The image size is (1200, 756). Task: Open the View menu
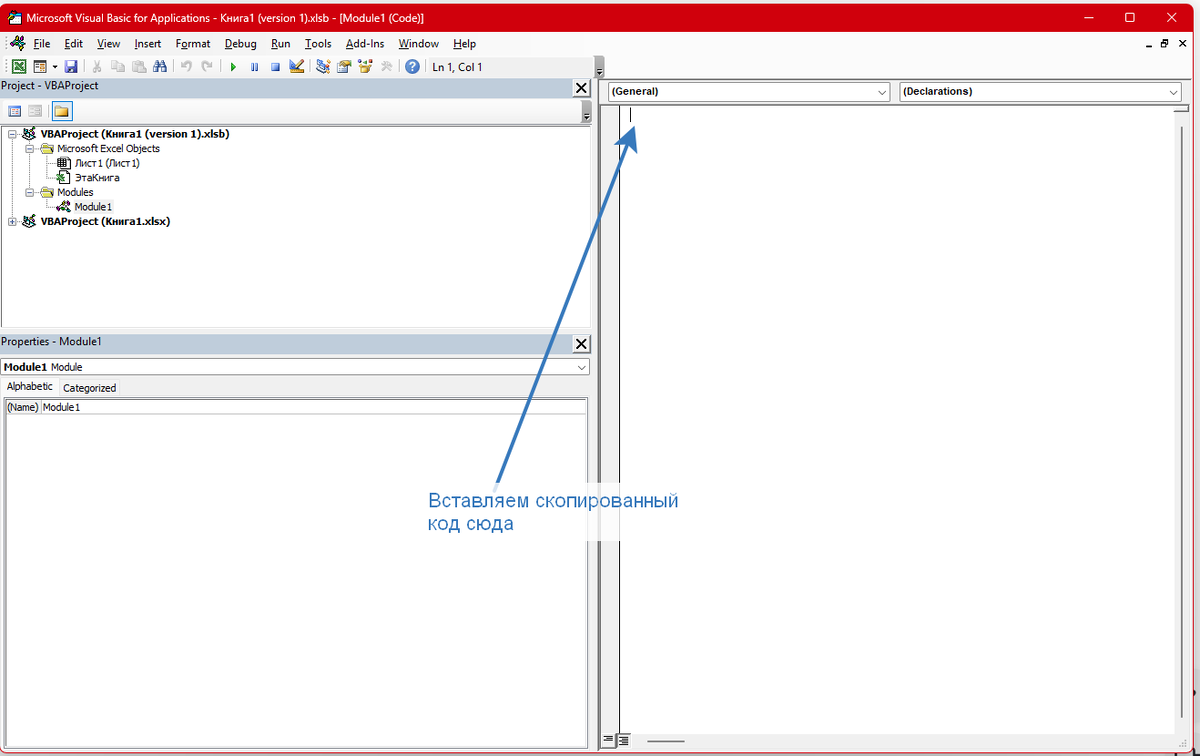coord(108,44)
